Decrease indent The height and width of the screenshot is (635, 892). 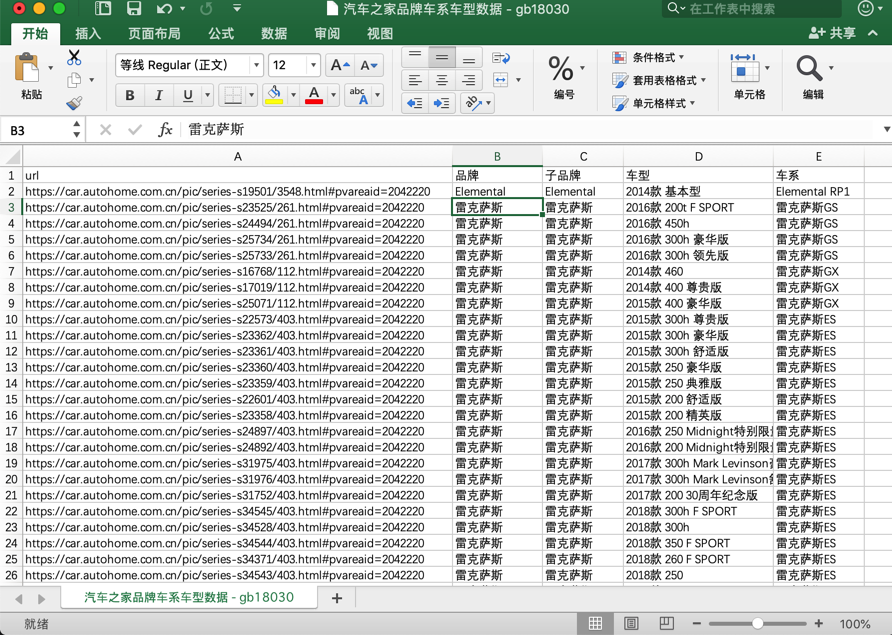tap(415, 103)
